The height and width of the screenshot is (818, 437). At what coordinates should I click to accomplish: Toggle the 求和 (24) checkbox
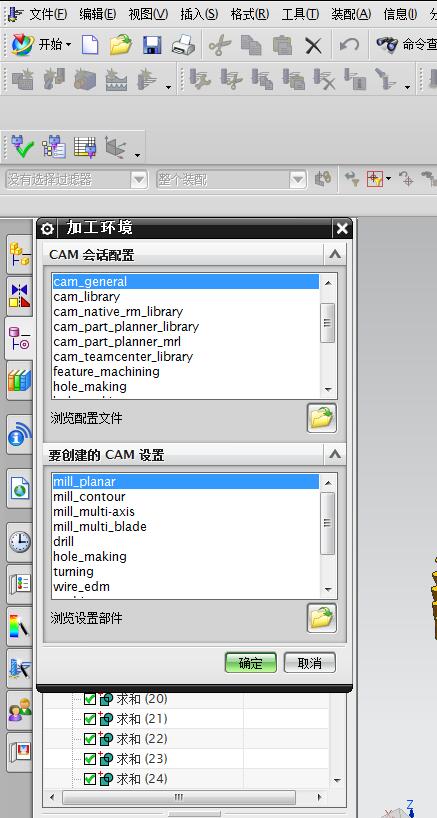point(90,779)
